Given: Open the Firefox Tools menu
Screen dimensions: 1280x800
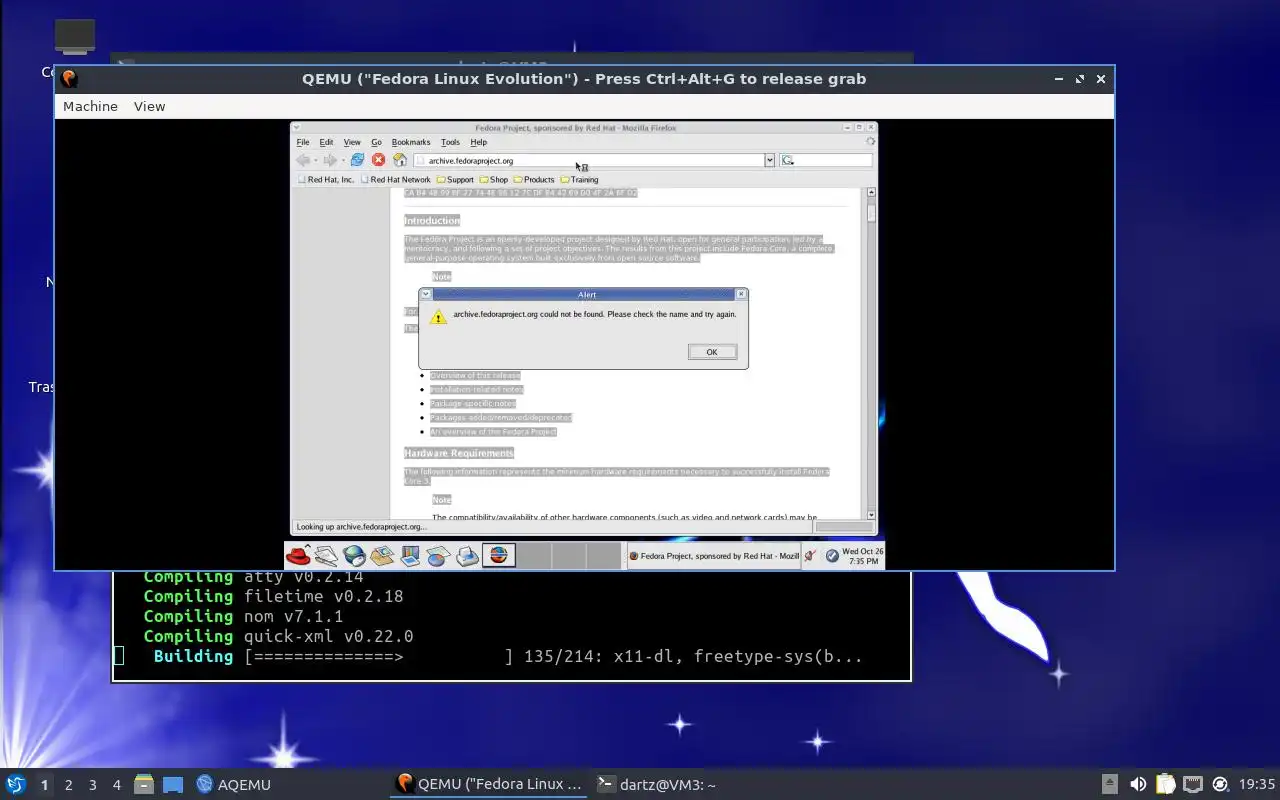Looking at the screenshot, I should 450,142.
